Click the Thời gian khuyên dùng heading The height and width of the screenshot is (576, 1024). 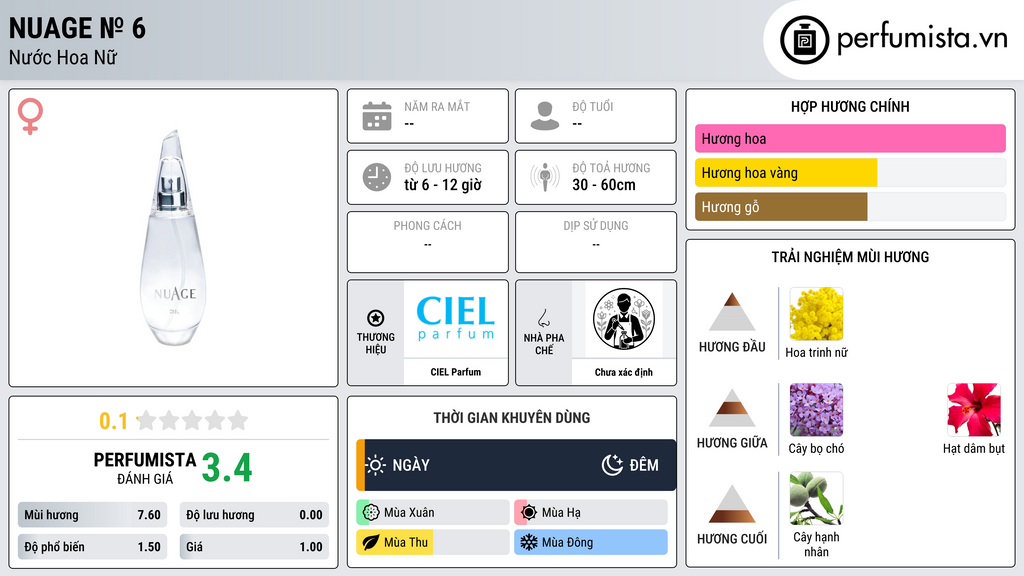click(x=512, y=418)
